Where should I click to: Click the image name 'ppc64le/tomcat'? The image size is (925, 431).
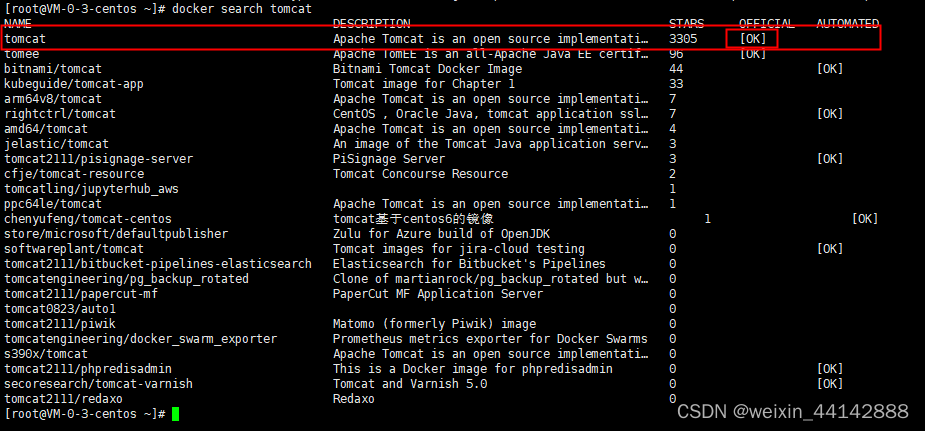pos(53,204)
